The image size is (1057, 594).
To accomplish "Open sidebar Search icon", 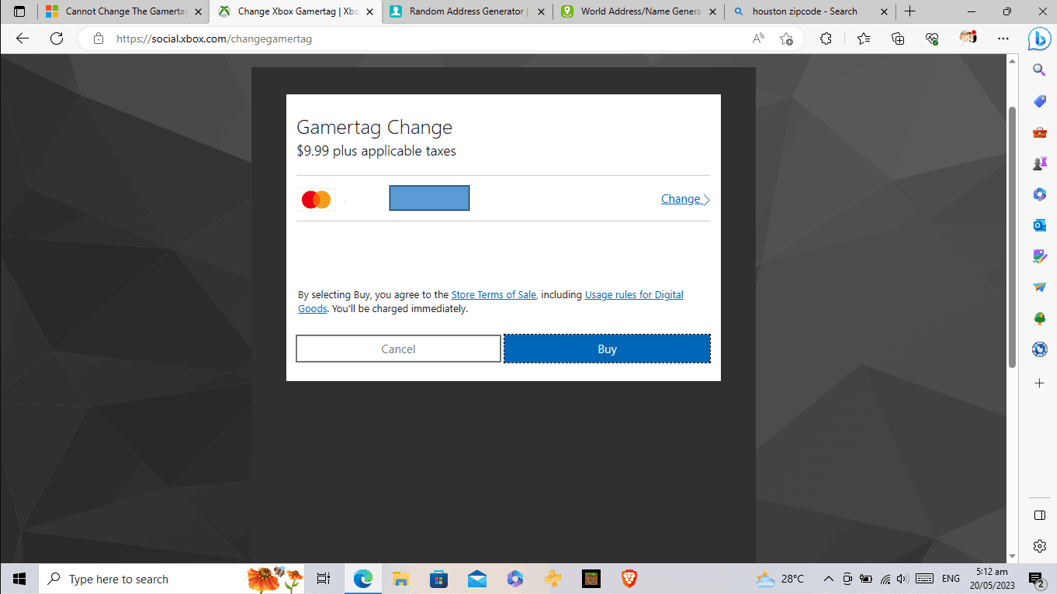I will (x=1039, y=70).
